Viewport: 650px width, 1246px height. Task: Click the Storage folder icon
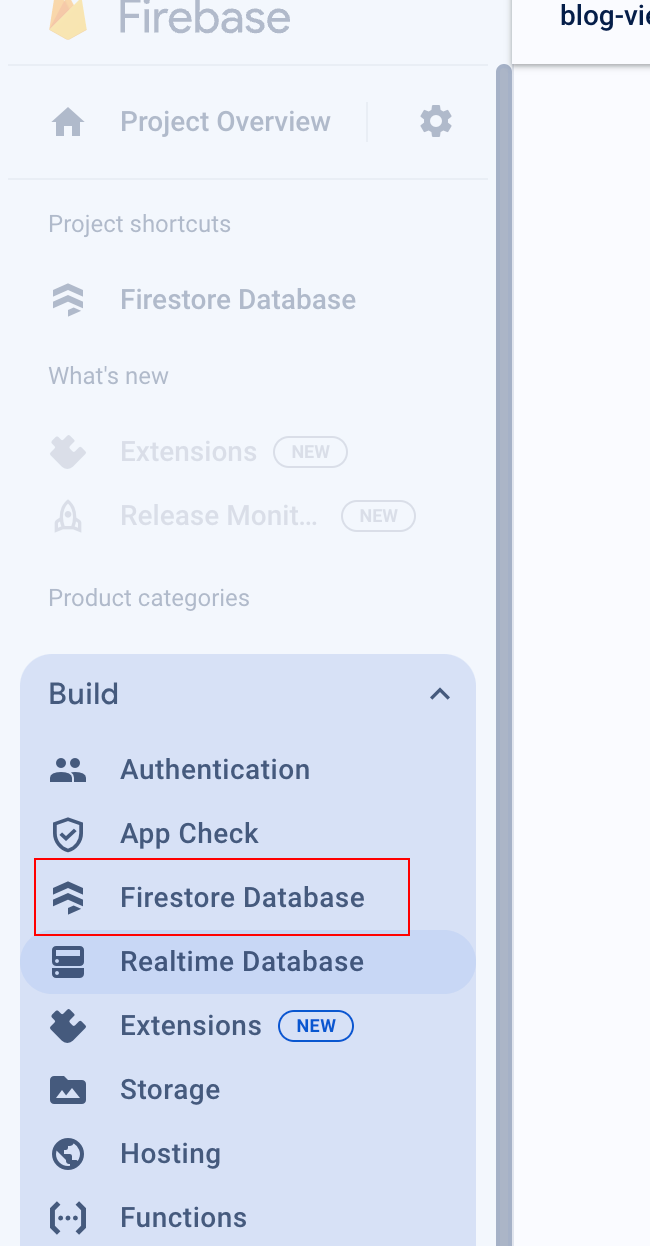68,1090
